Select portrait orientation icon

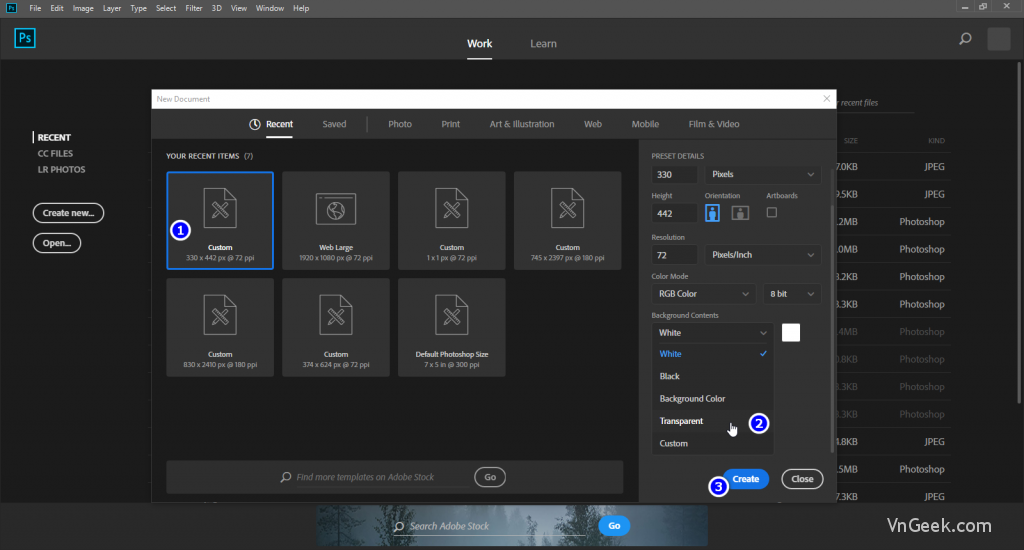coord(712,213)
